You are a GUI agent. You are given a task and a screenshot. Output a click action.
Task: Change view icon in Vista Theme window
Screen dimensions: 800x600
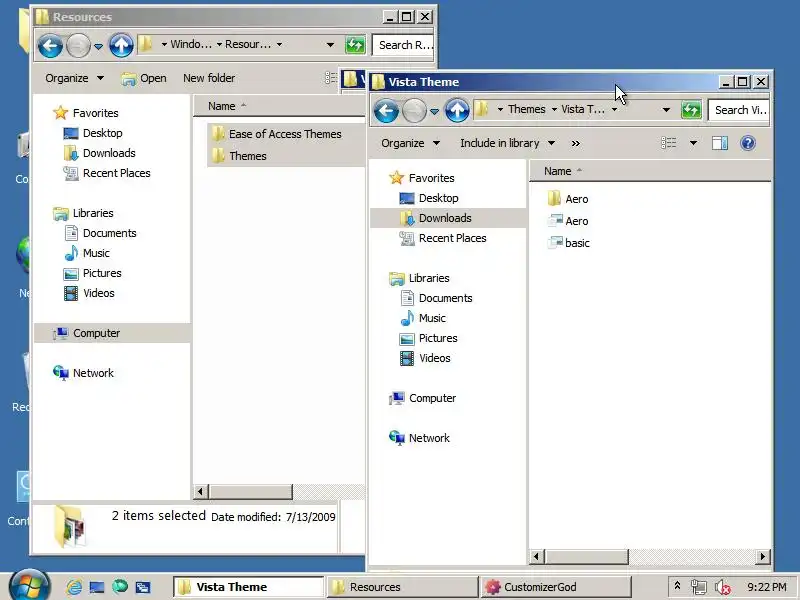point(668,143)
